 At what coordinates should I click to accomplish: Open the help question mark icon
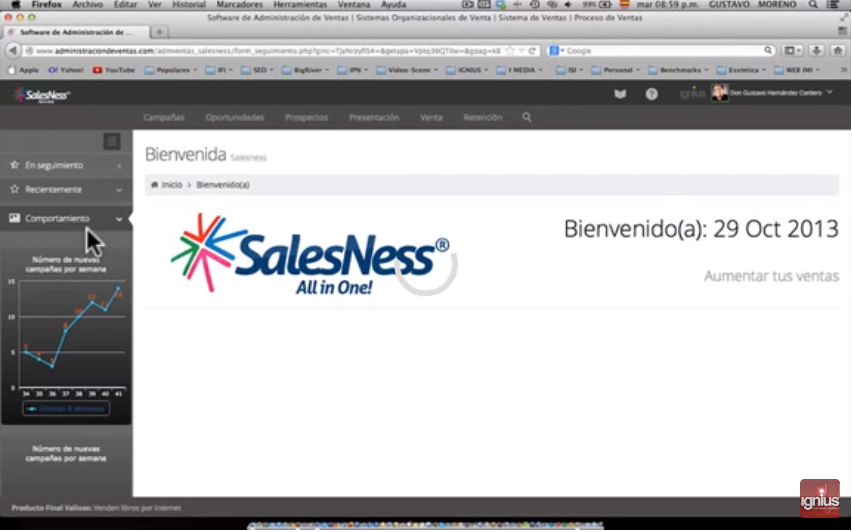point(651,94)
